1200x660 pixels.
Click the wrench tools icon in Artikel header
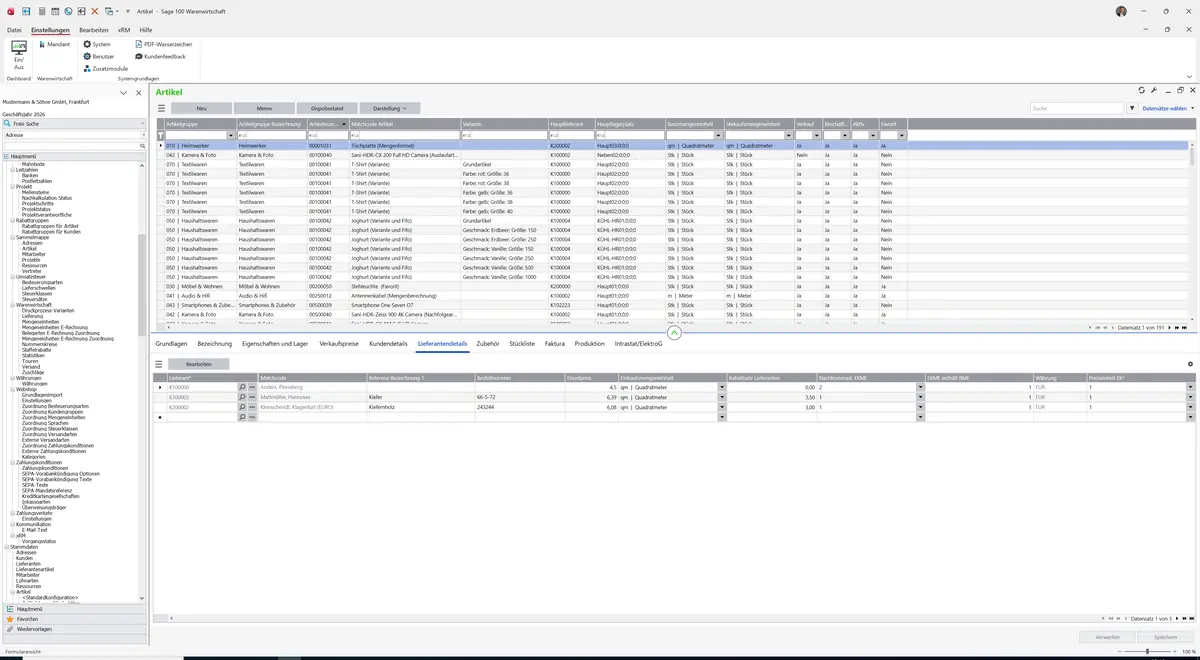(1154, 91)
